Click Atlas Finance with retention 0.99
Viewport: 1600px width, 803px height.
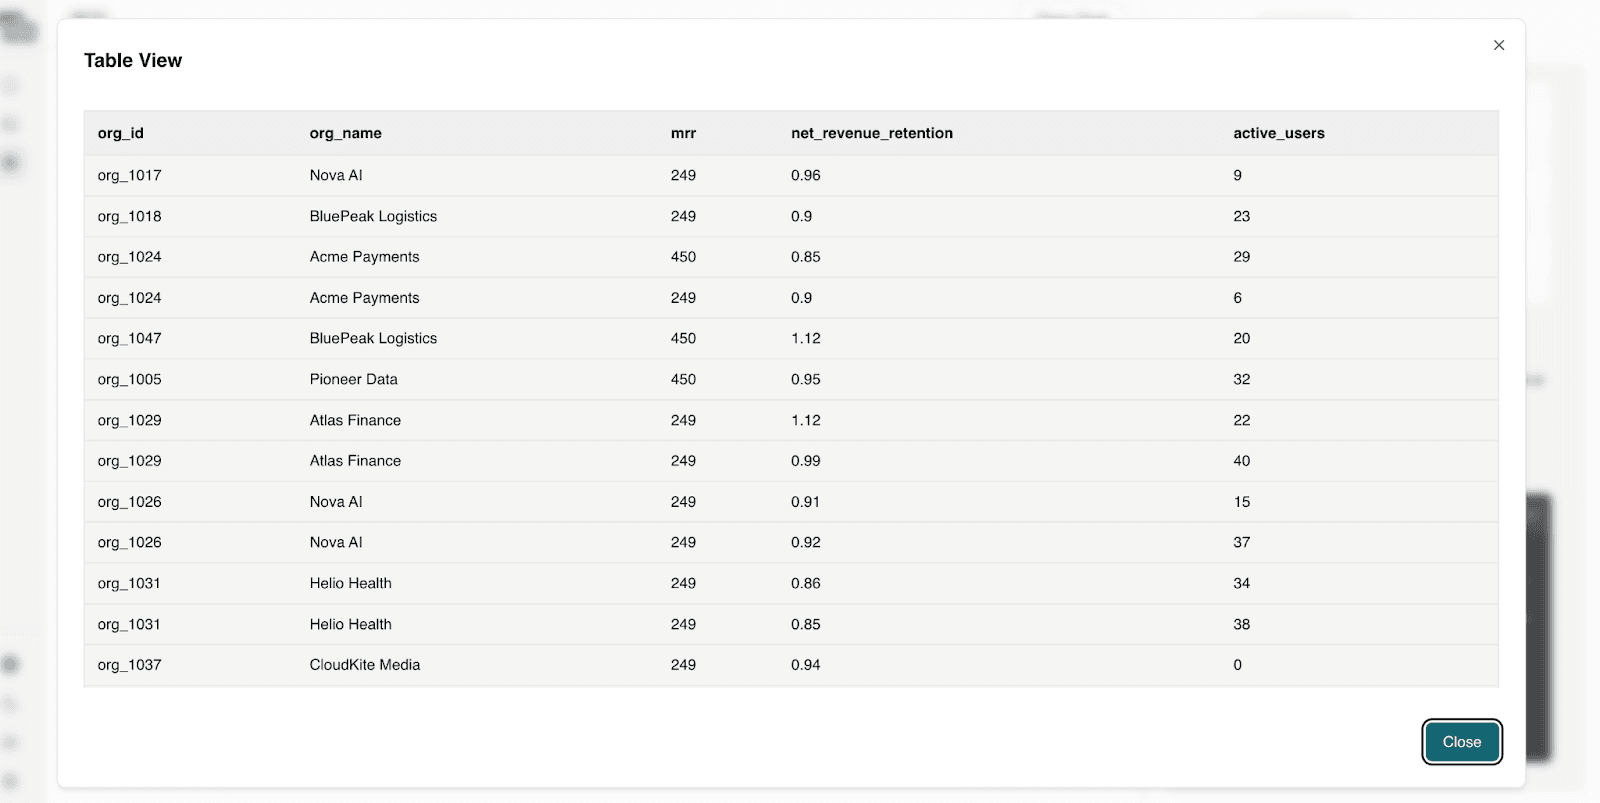[355, 461]
